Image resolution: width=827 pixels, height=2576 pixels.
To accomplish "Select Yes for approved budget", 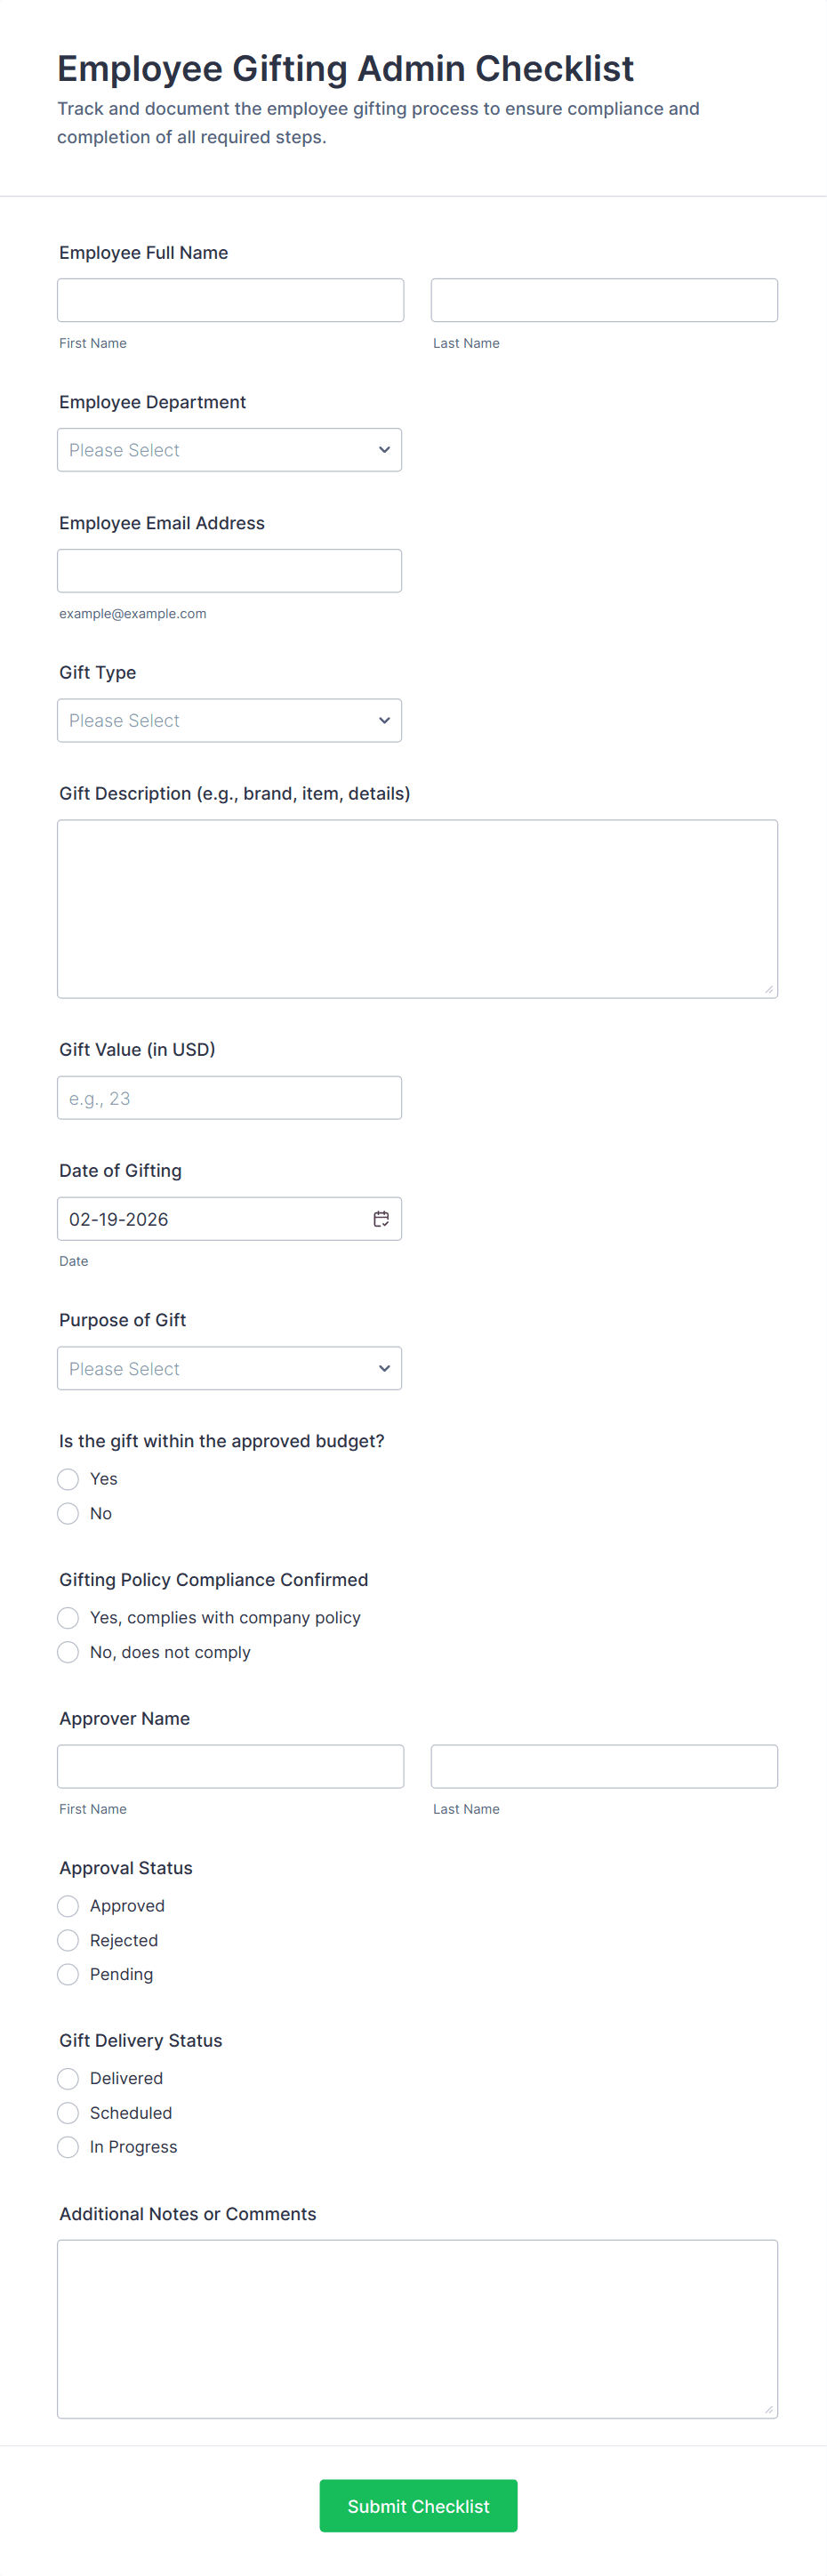I will [68, 1479].
